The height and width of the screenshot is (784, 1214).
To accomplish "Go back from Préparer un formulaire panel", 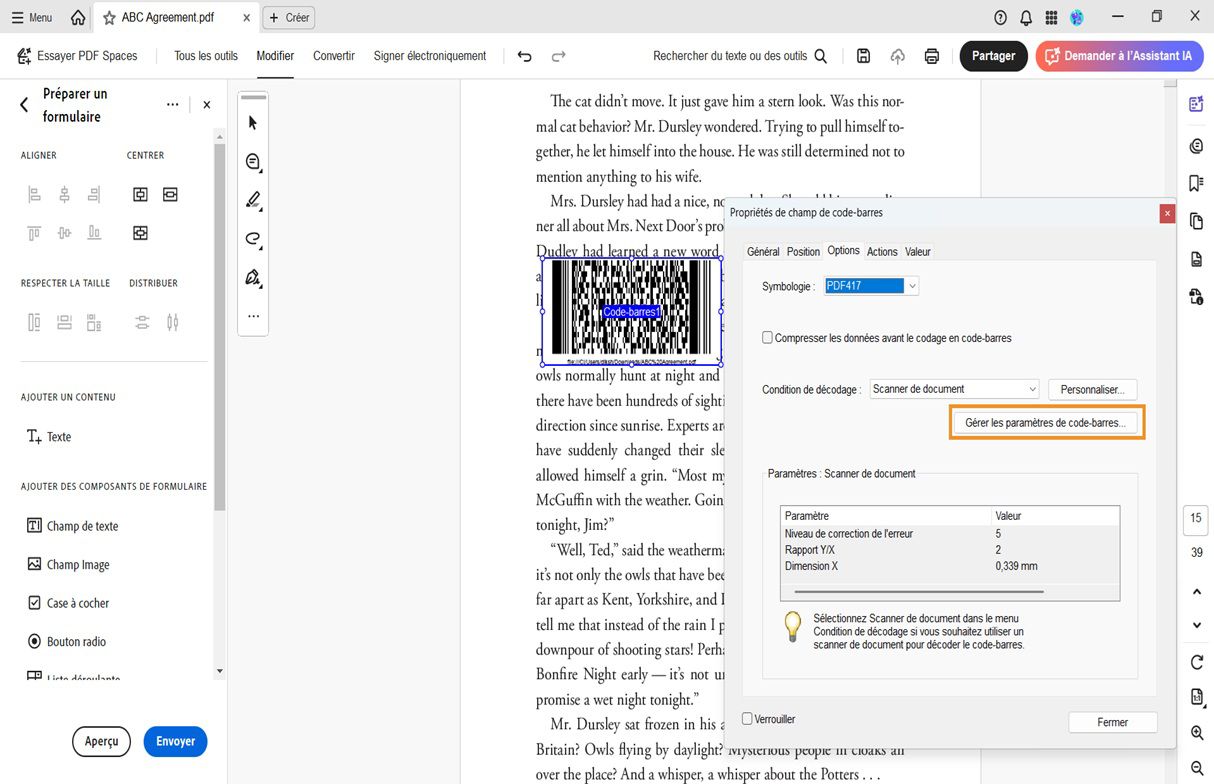I will click(25, 104).
